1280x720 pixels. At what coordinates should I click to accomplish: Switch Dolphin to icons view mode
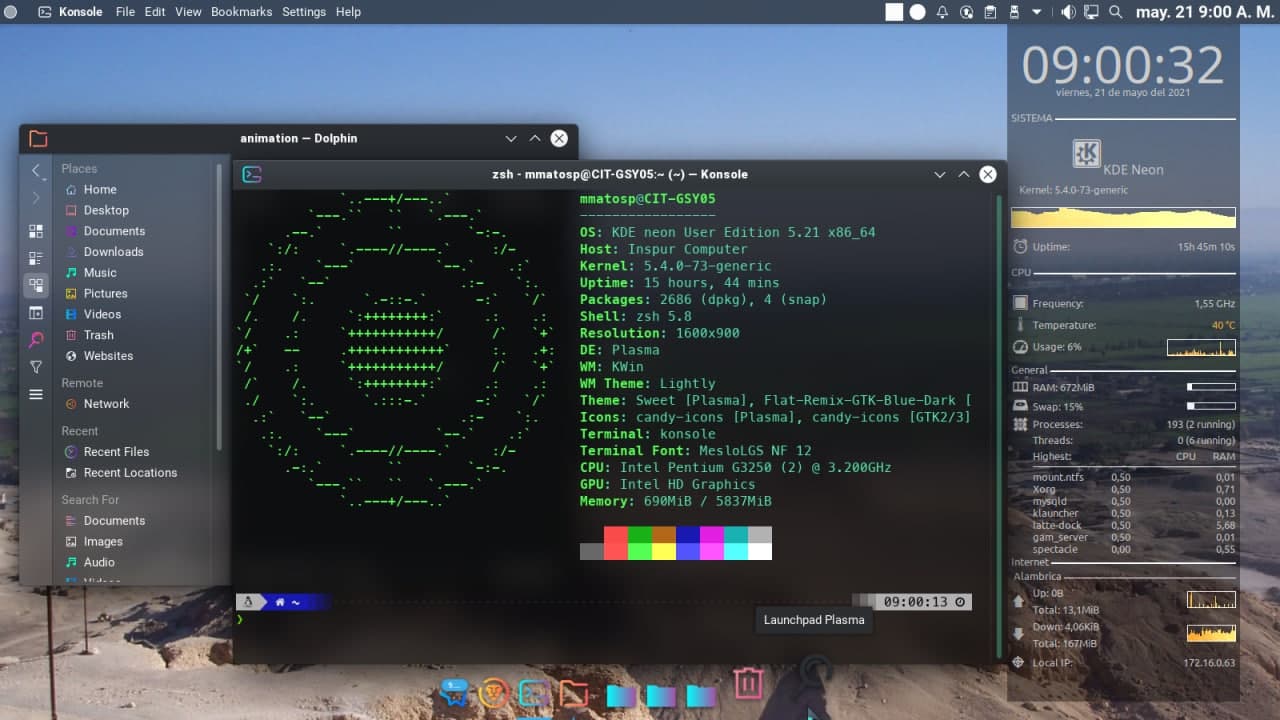pos(36,232)
